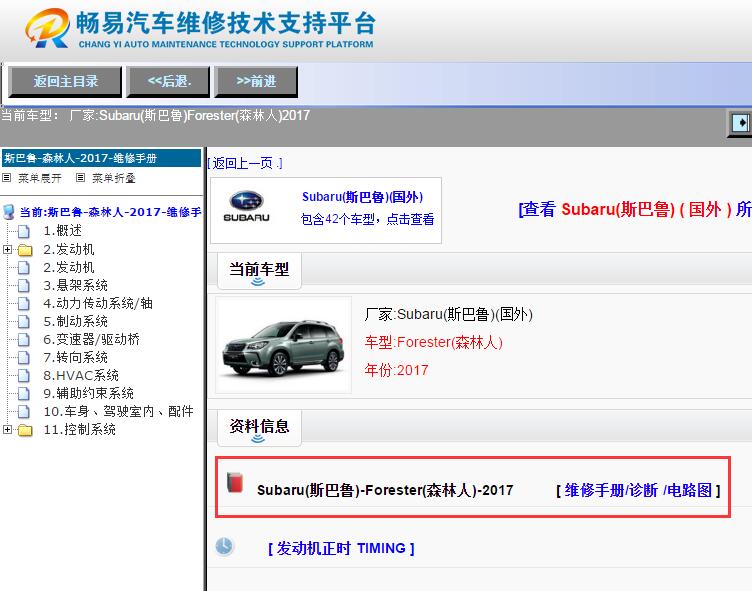Viewport: 752px width, 591px height.
Task: Click 菜单展开 text to expand menu
Action: point(40,178)
